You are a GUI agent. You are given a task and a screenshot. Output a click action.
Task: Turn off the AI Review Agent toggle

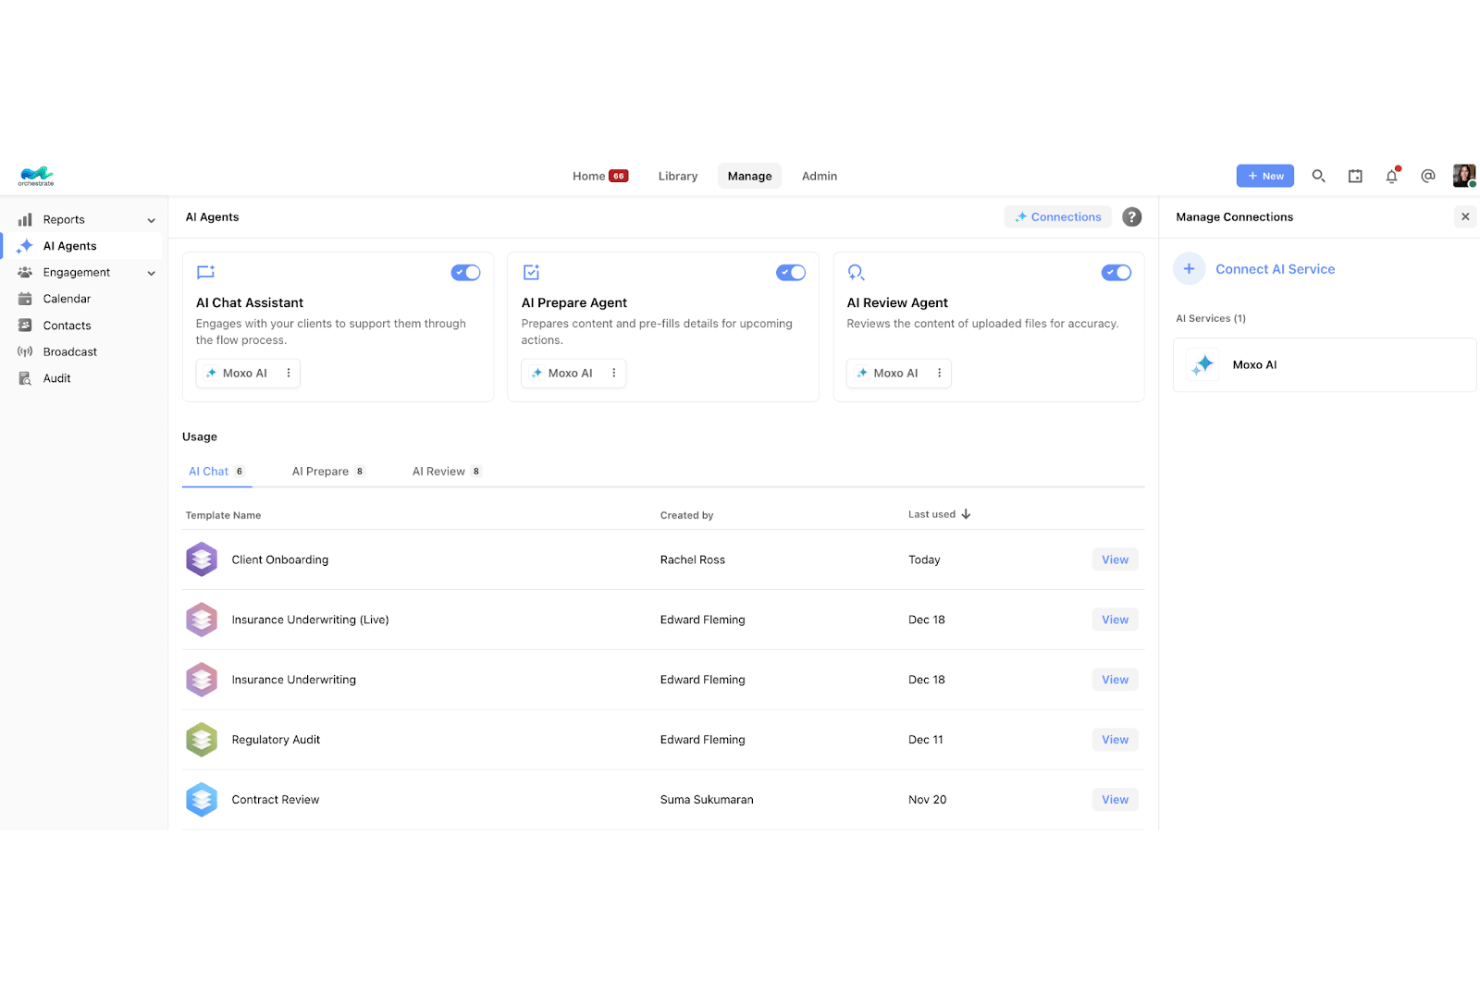click(x=1116, y=273)
